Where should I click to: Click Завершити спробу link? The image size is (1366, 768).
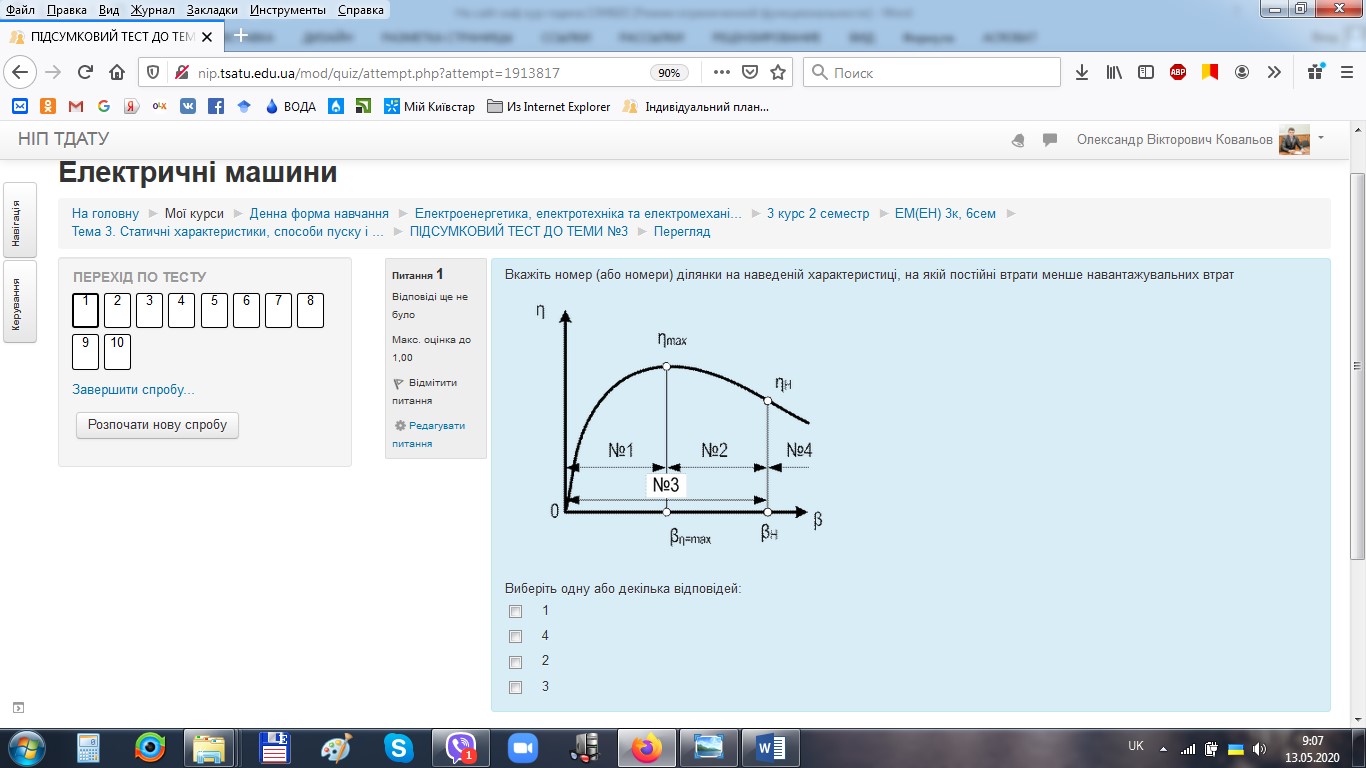(134, 389)
